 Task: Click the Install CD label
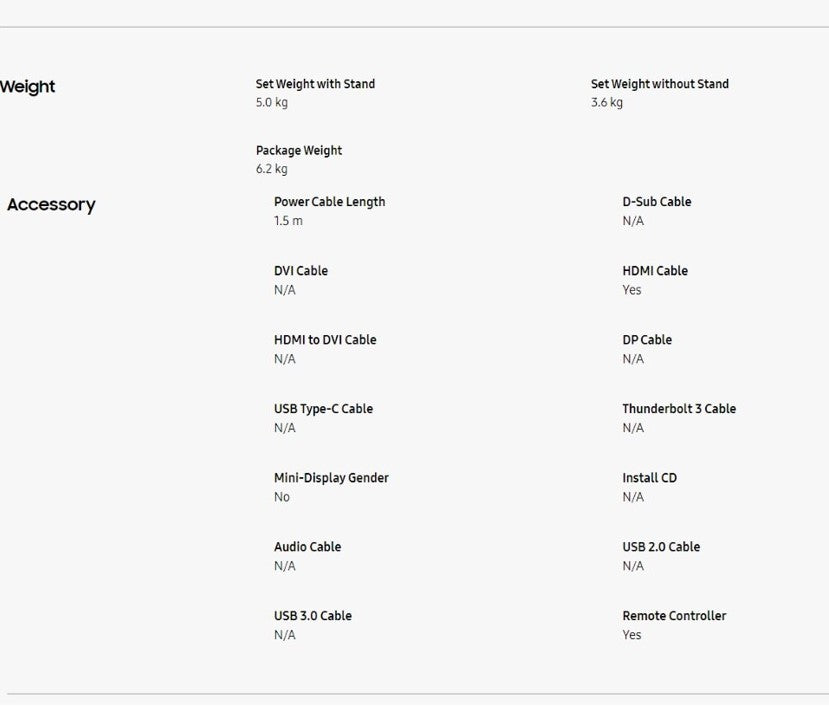coord(649,478)
